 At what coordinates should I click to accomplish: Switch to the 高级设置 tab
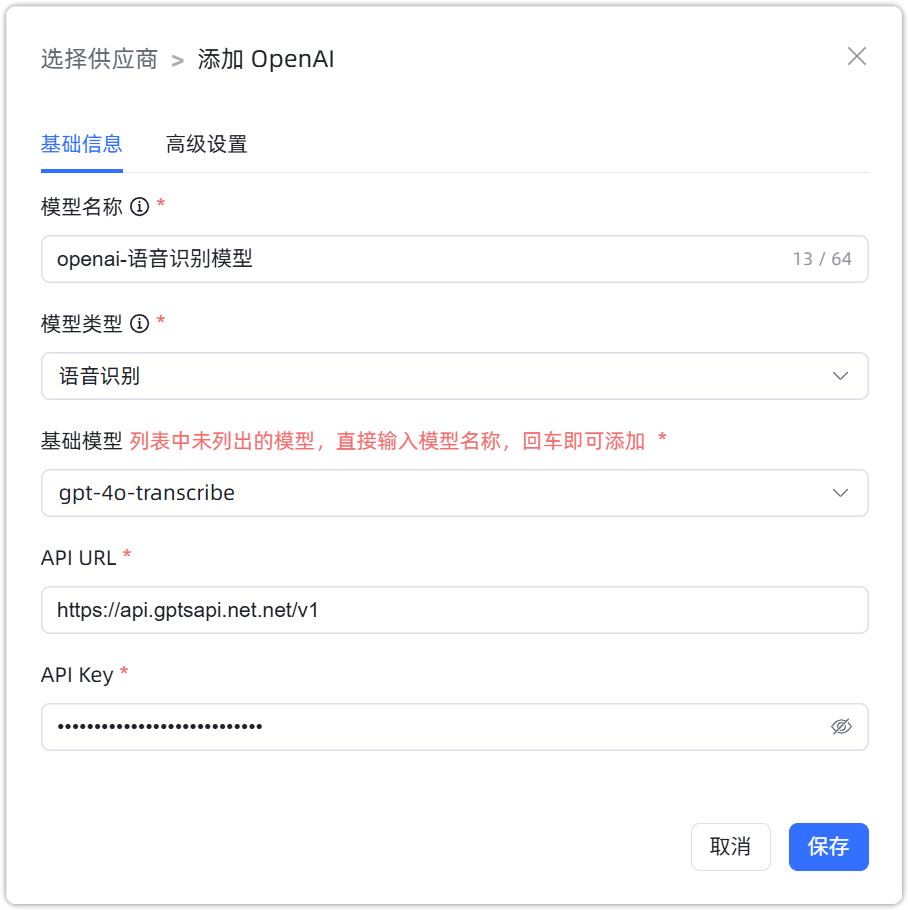pos(206,144)
